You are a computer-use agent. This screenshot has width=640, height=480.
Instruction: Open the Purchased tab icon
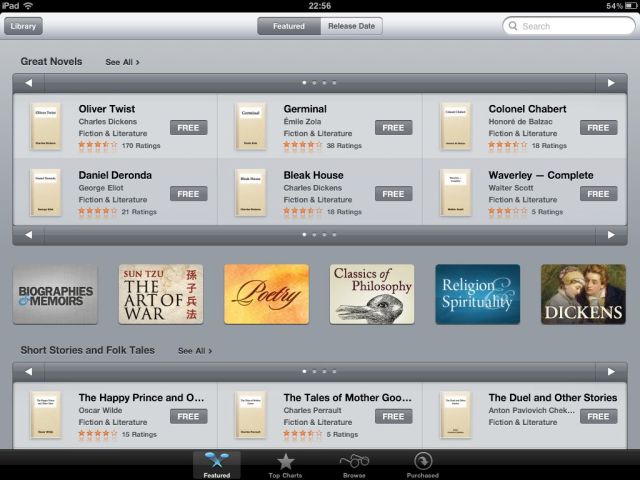pyautogui.click(x=424, y=464)
